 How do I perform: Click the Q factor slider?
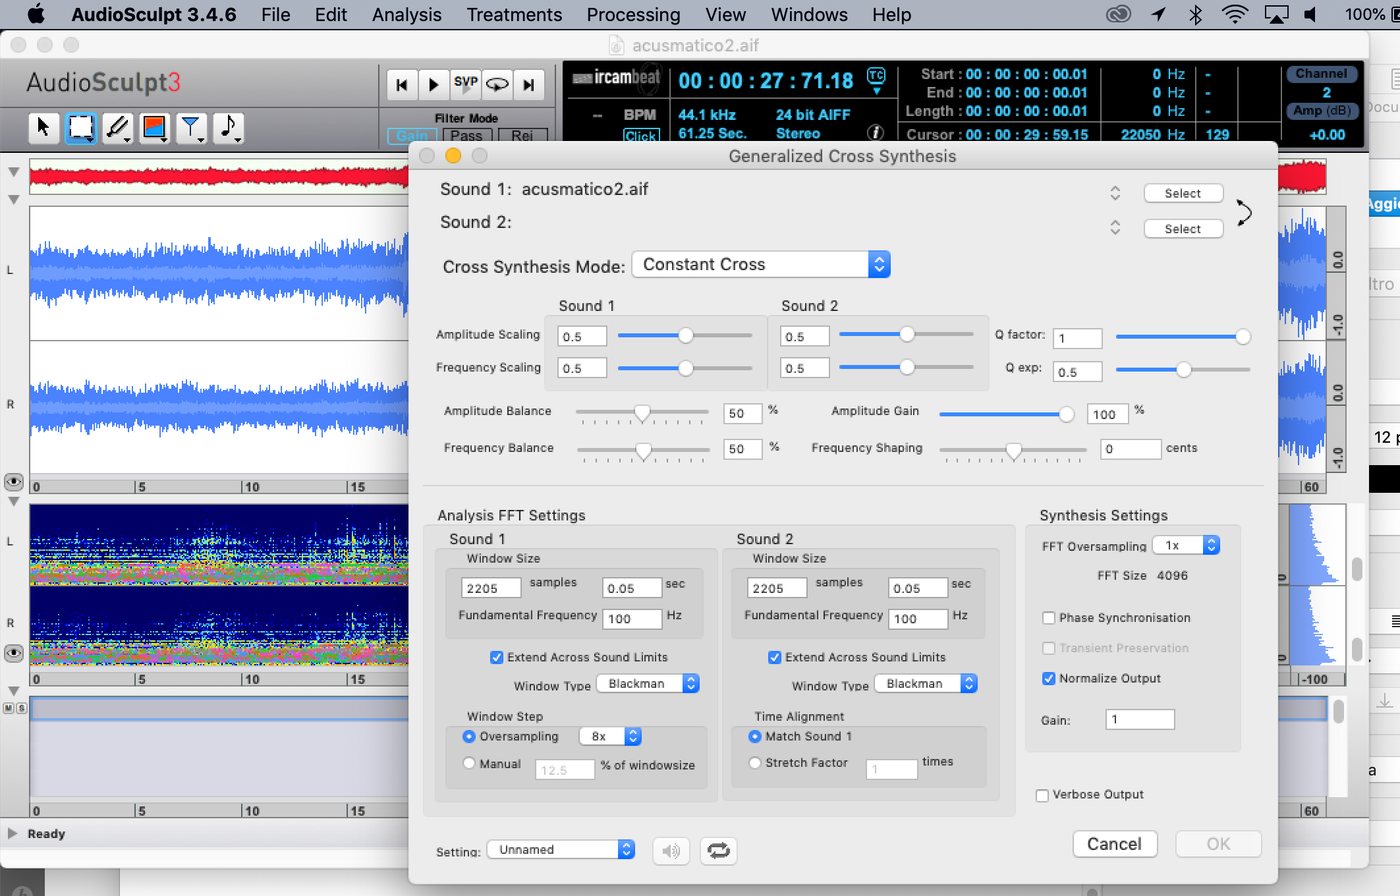1183,337
